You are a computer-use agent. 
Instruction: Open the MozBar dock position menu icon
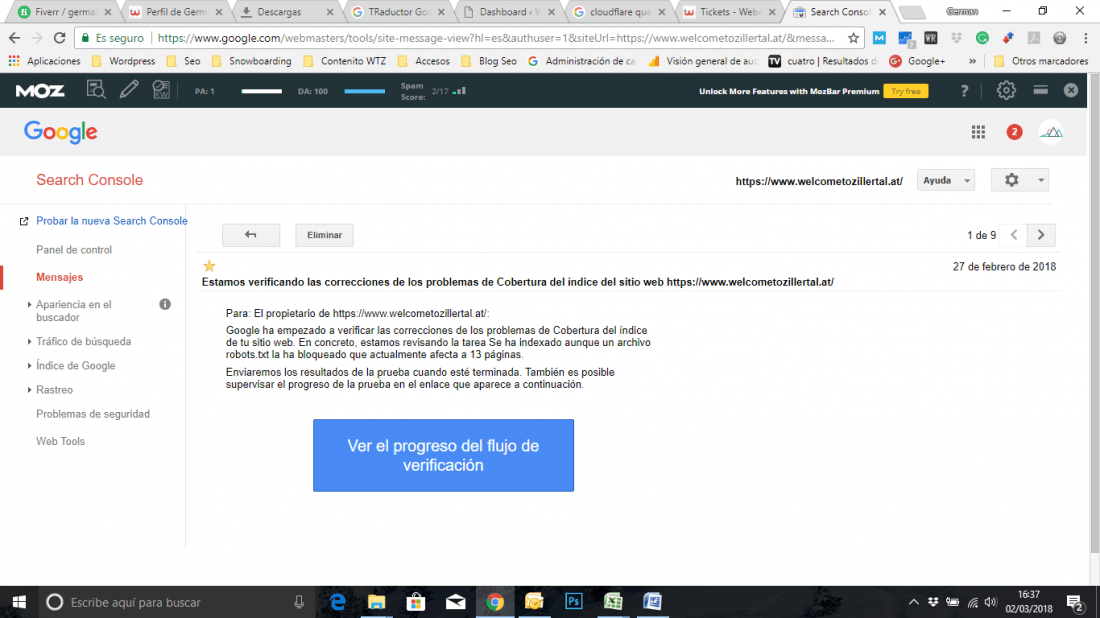click(x=1040, y=90)
